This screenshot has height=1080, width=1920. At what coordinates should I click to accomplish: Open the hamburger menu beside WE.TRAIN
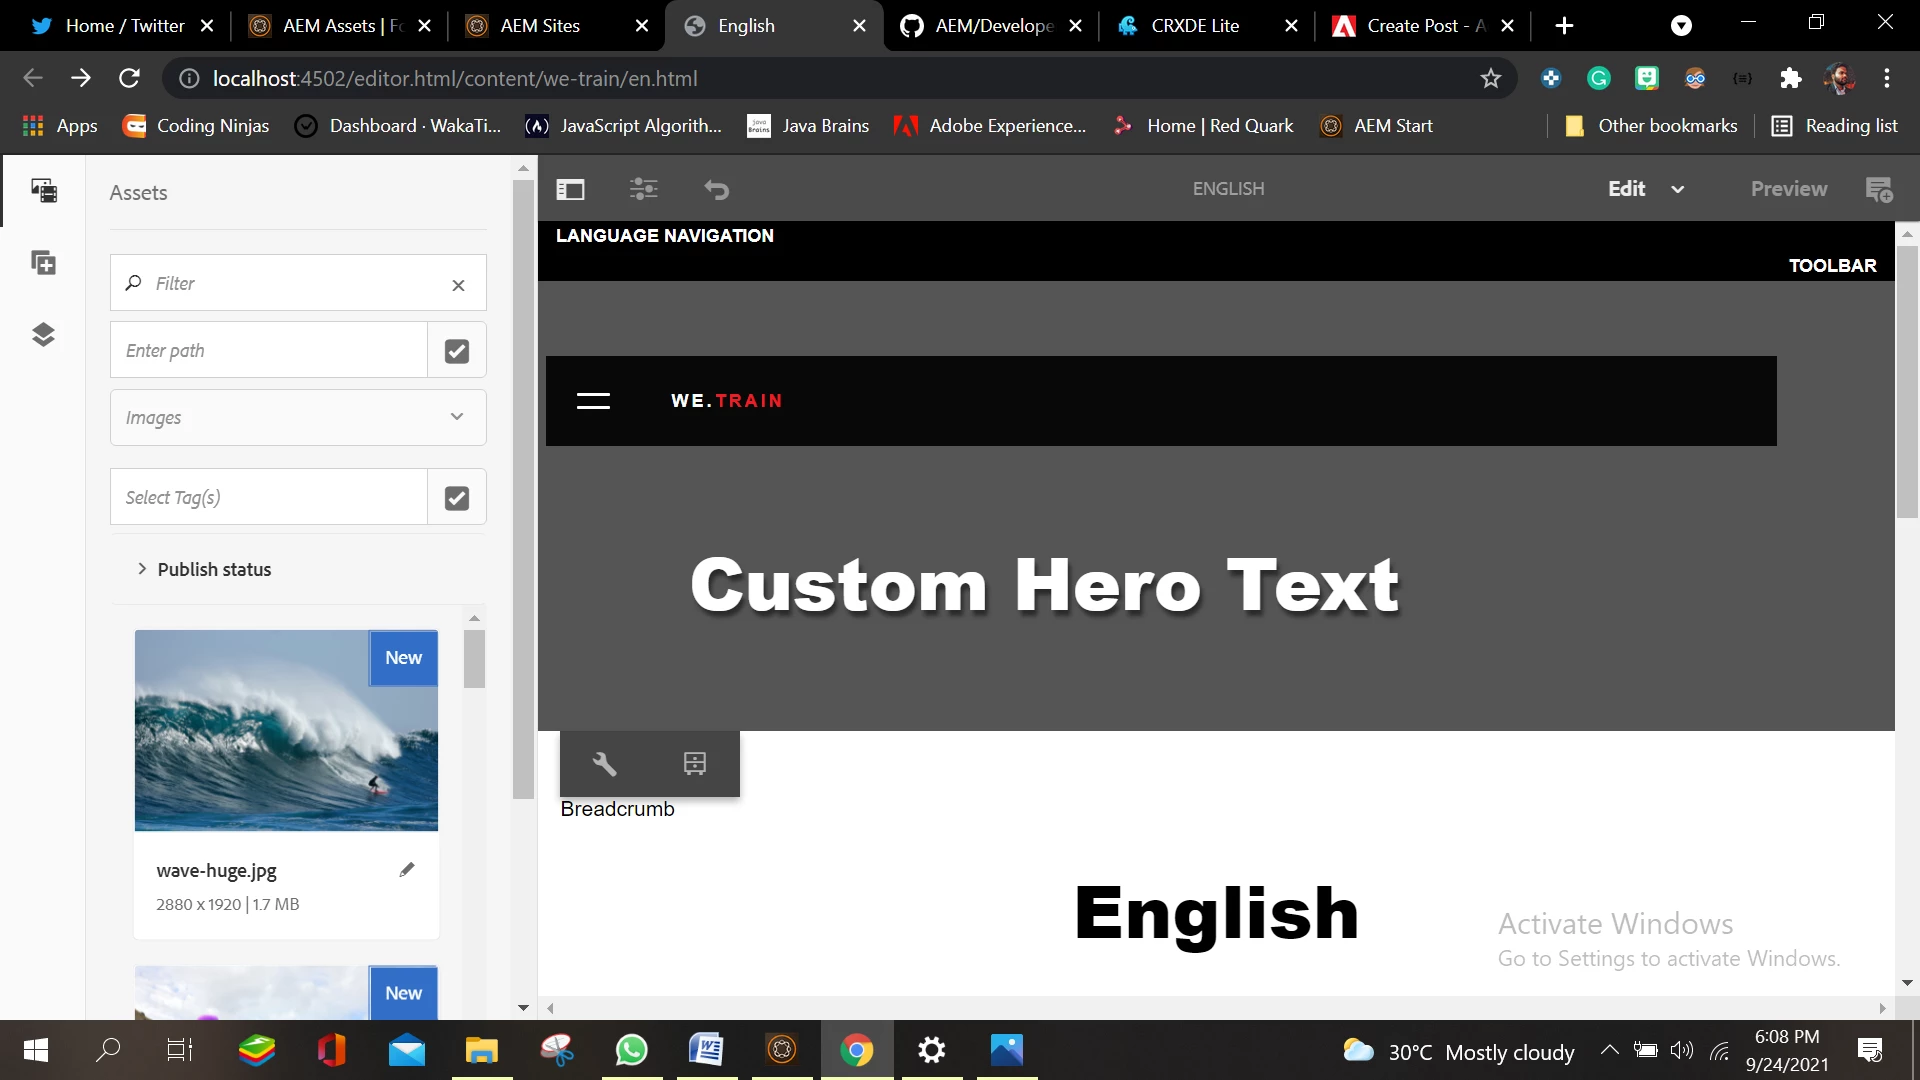(x=593, y=401)
